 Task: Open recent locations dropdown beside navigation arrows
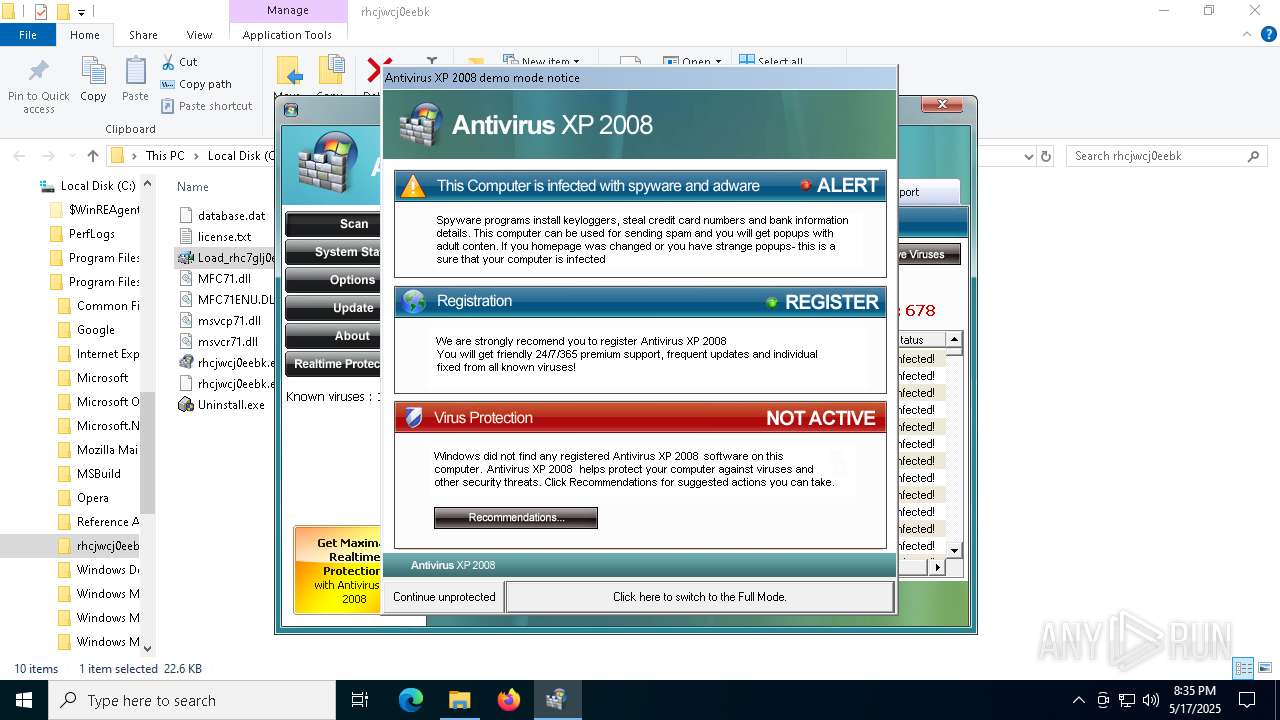pyautogui.click(x=70, y=156)
